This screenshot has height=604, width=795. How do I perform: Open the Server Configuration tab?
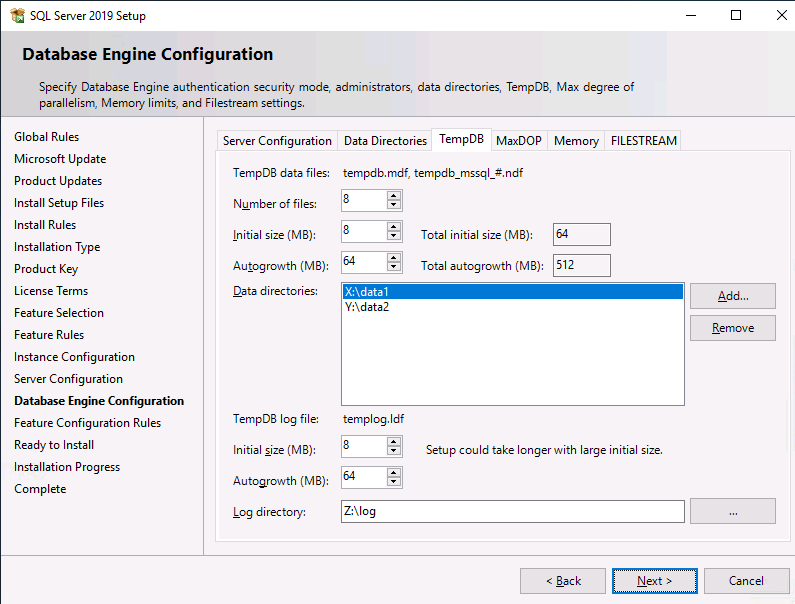pos(277,141)
